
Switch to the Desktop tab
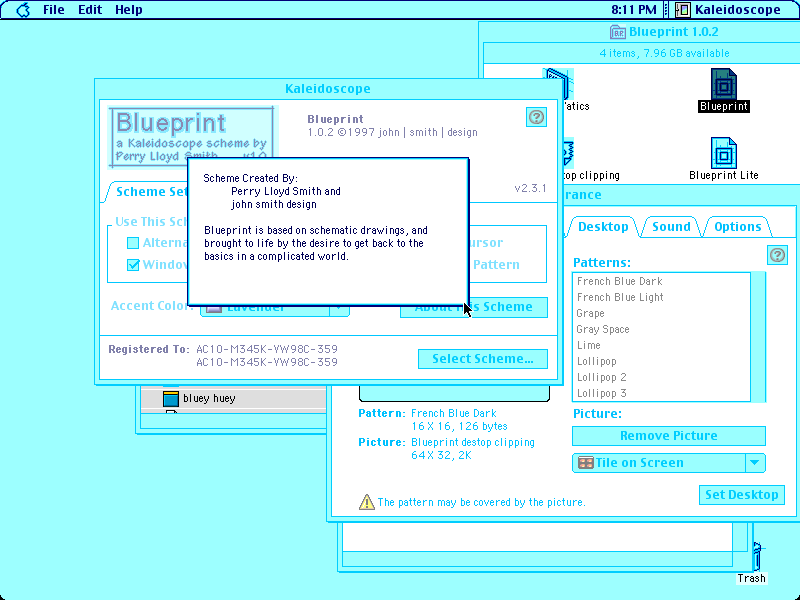[603, 227]
